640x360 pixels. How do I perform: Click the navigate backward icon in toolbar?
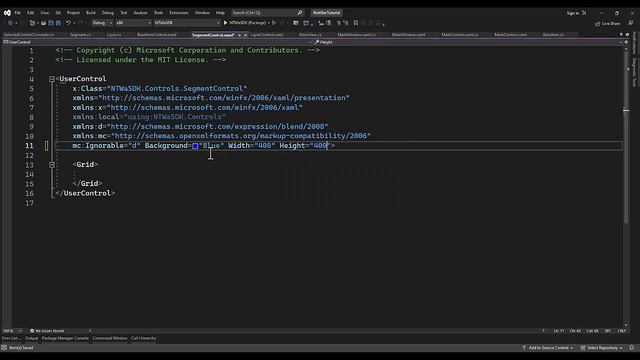[11, 23]
